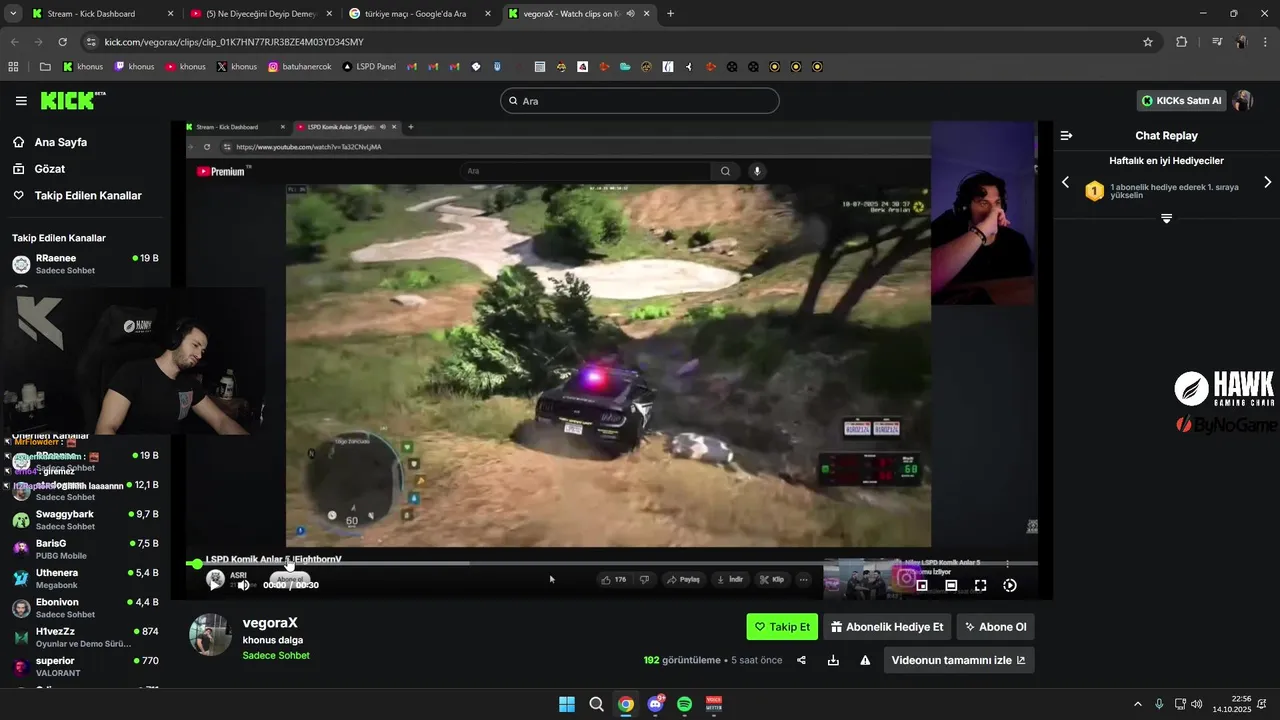Screen dimensions: 1280x720
Task: Open BarisG channel in sidebar
Action: pyautogui.click(x=85, y=549)
